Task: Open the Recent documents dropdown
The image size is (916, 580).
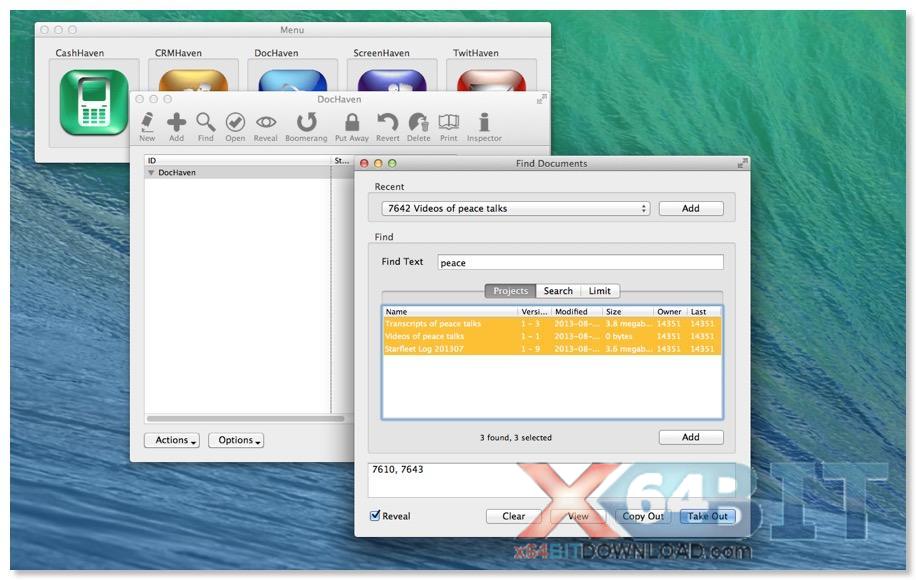Action: [515, 209]
